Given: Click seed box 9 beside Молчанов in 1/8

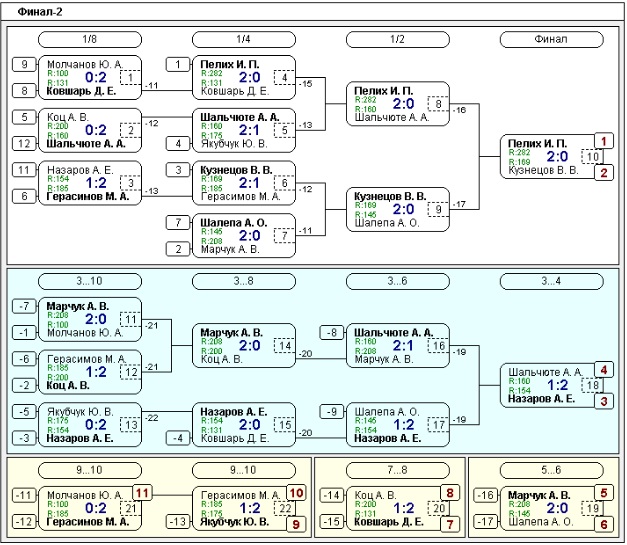Looking at the screenshot, I should (24, 64).
